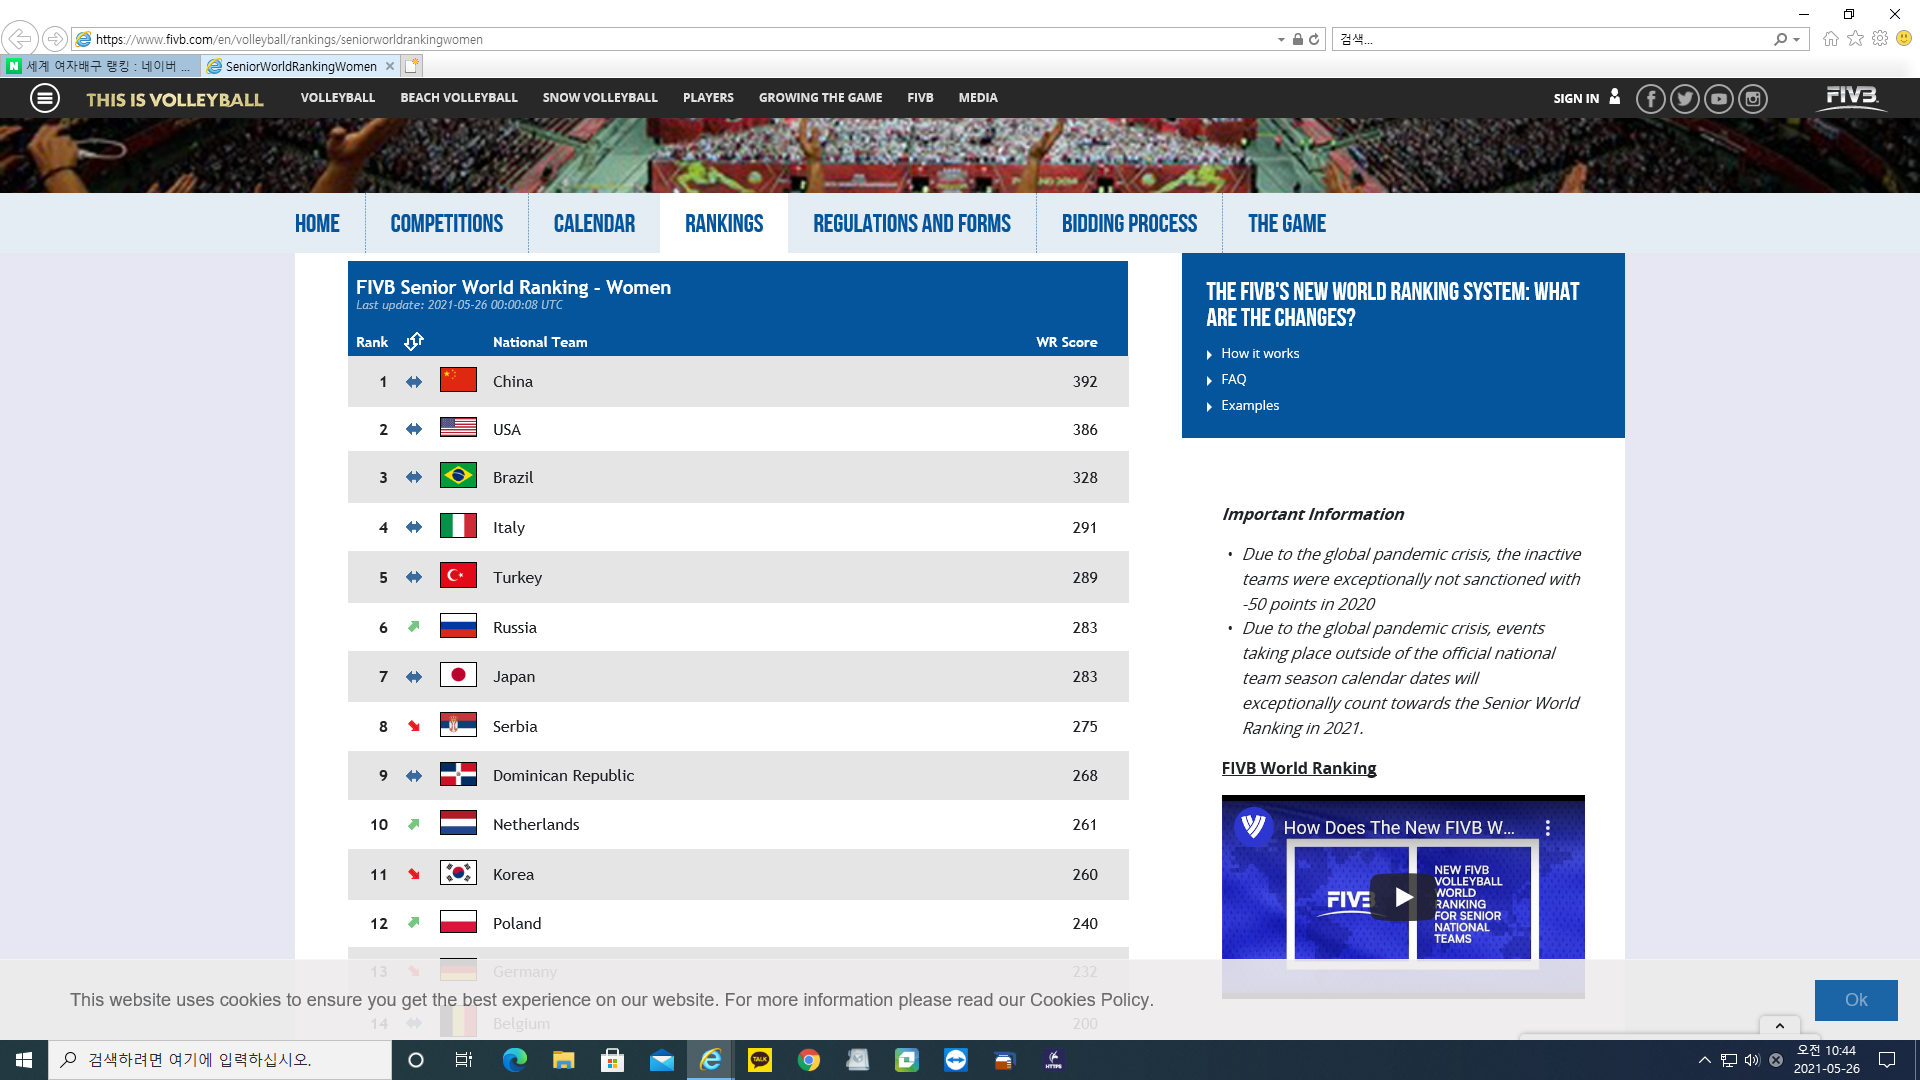Open Microsoft Edge from taskbar

coord(515,1060)
